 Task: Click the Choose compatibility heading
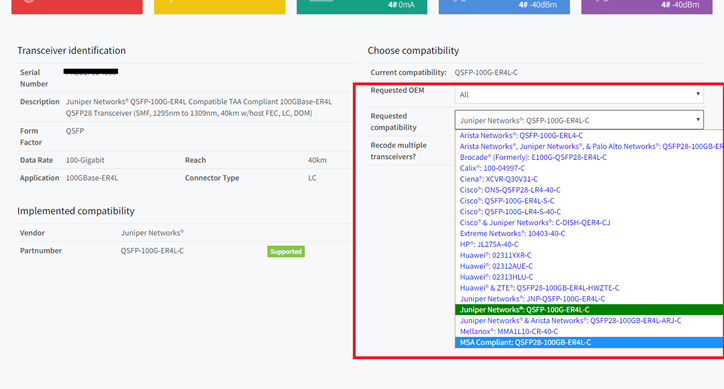coord(413,50)
